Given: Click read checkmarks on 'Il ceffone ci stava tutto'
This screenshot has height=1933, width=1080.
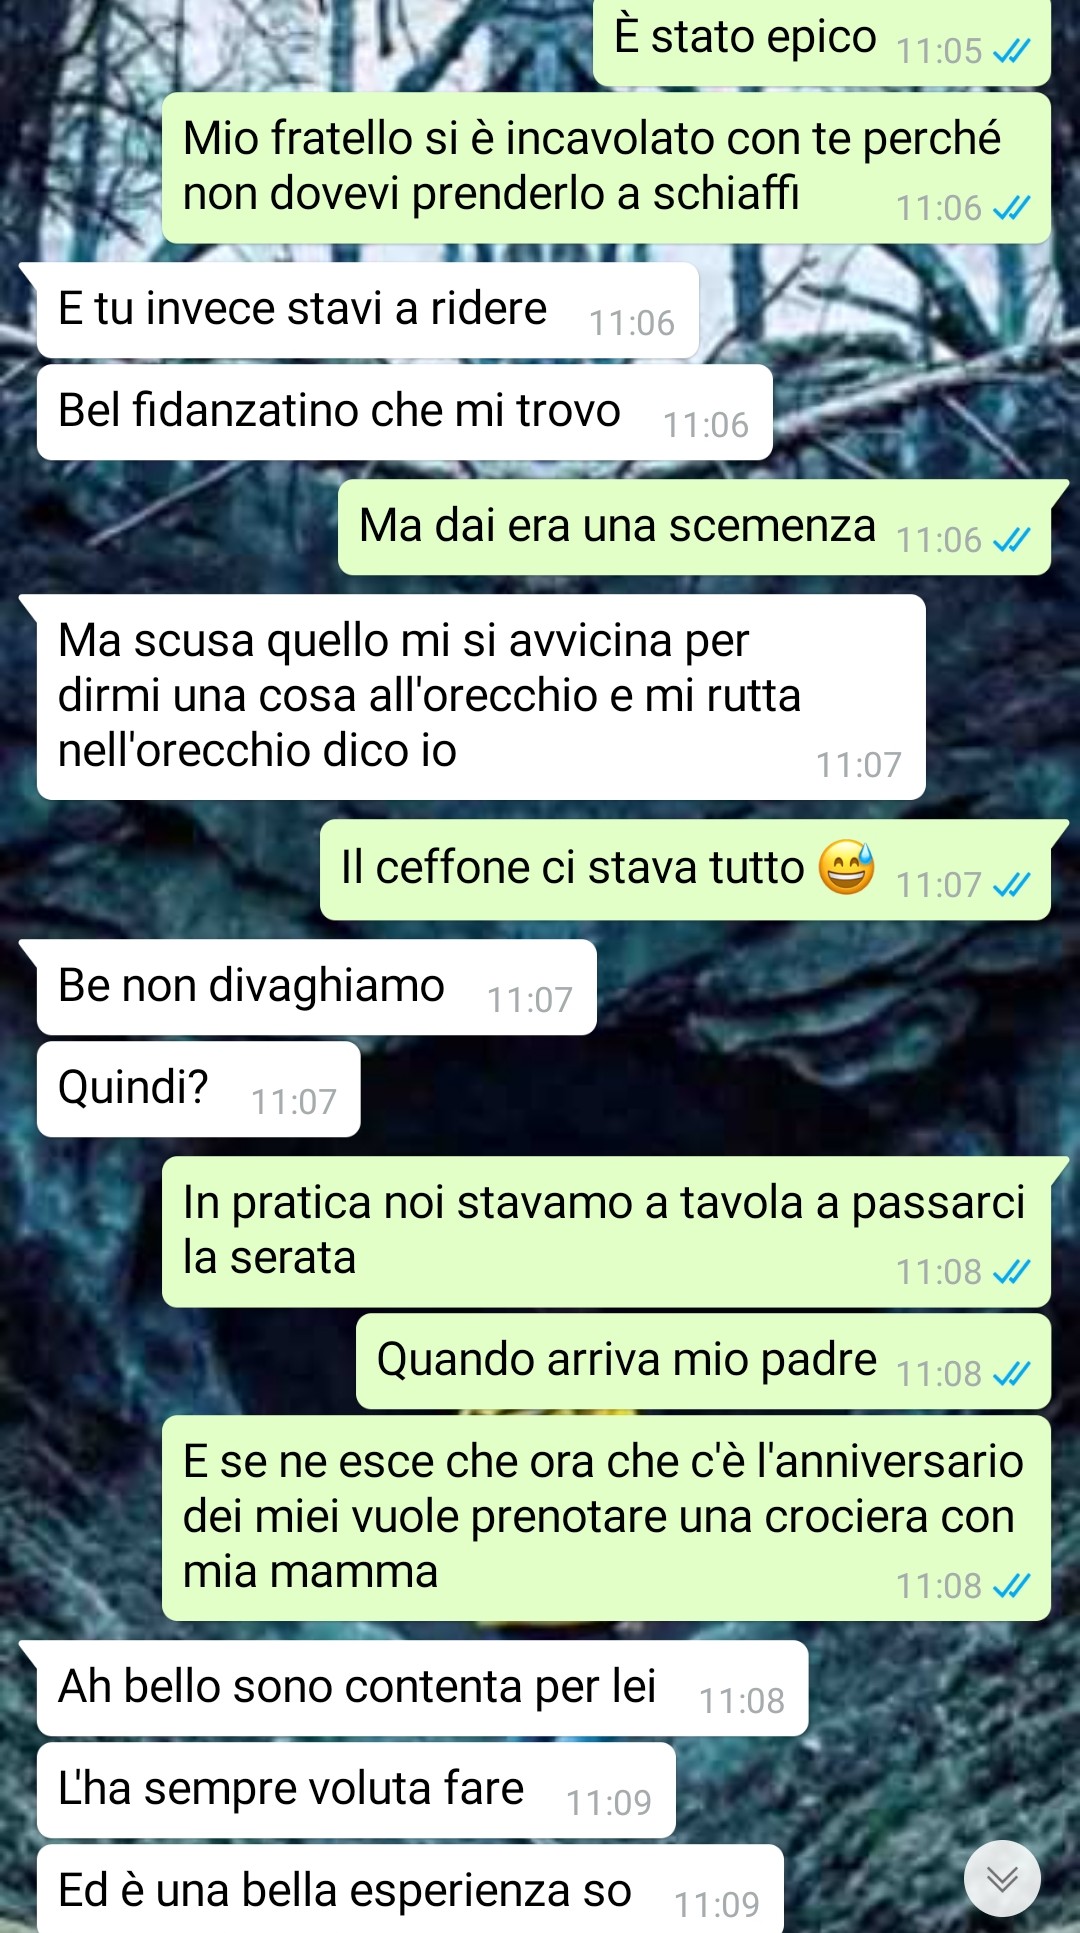Looking at the screenshot, I should (x=1011, y=885).
